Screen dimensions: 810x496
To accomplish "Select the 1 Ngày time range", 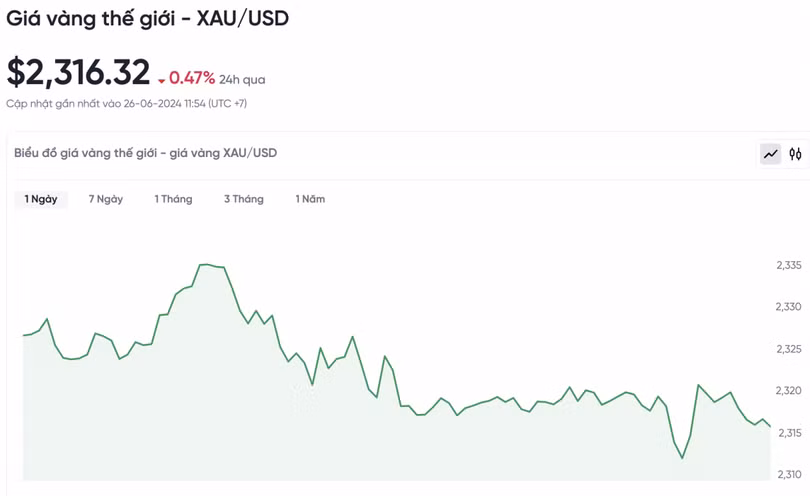I will pos(41,199).
